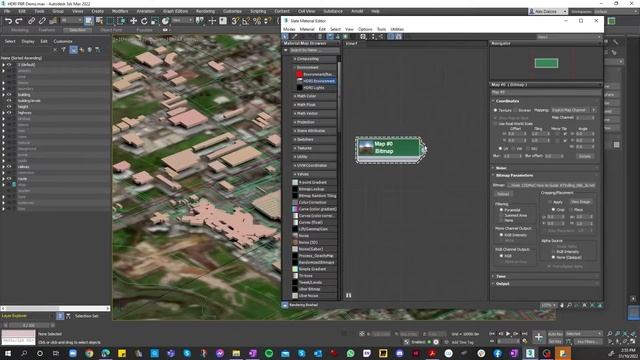Open the Display menu in Layer Explorer
The image size is (640, 360).
click(28, 41)
